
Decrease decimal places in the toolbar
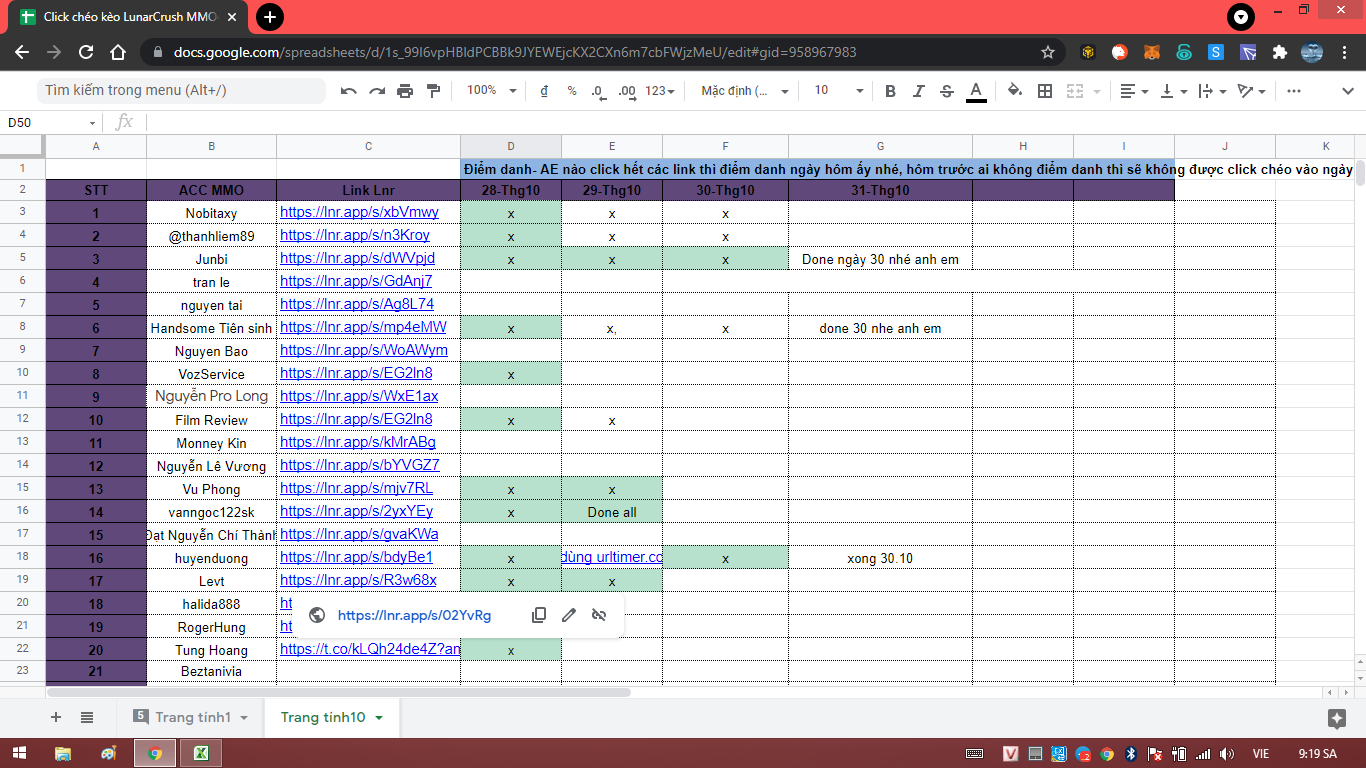pos(598,91)
